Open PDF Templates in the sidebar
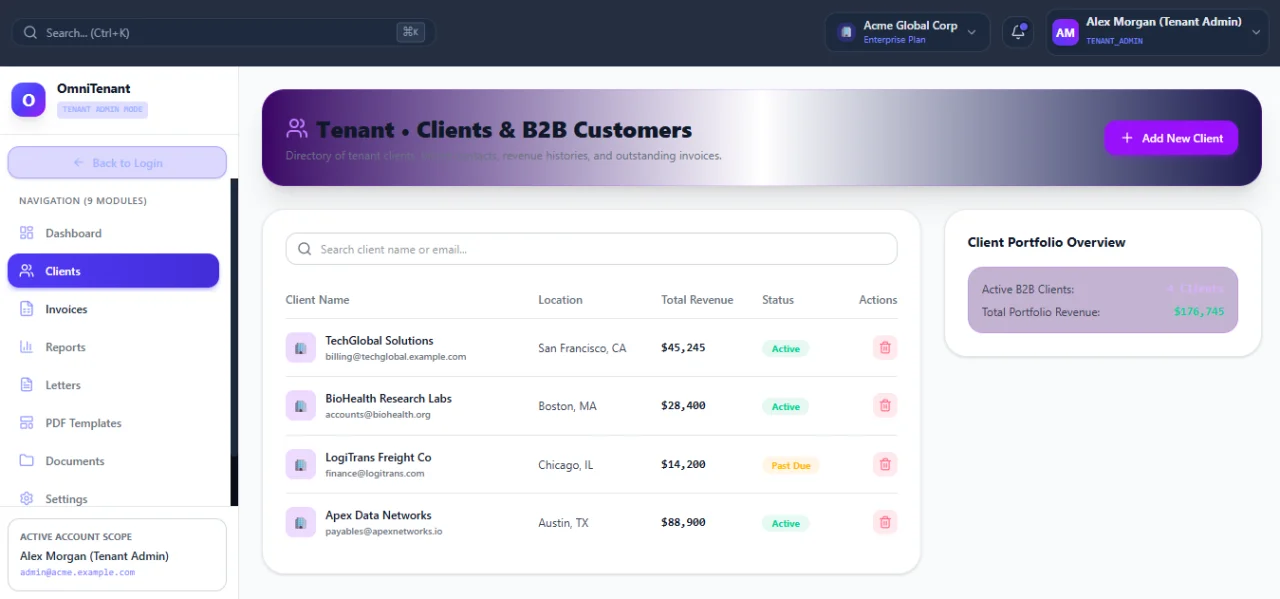The width and height of the screenshot is (1280, 599). (x=113, y=423)
